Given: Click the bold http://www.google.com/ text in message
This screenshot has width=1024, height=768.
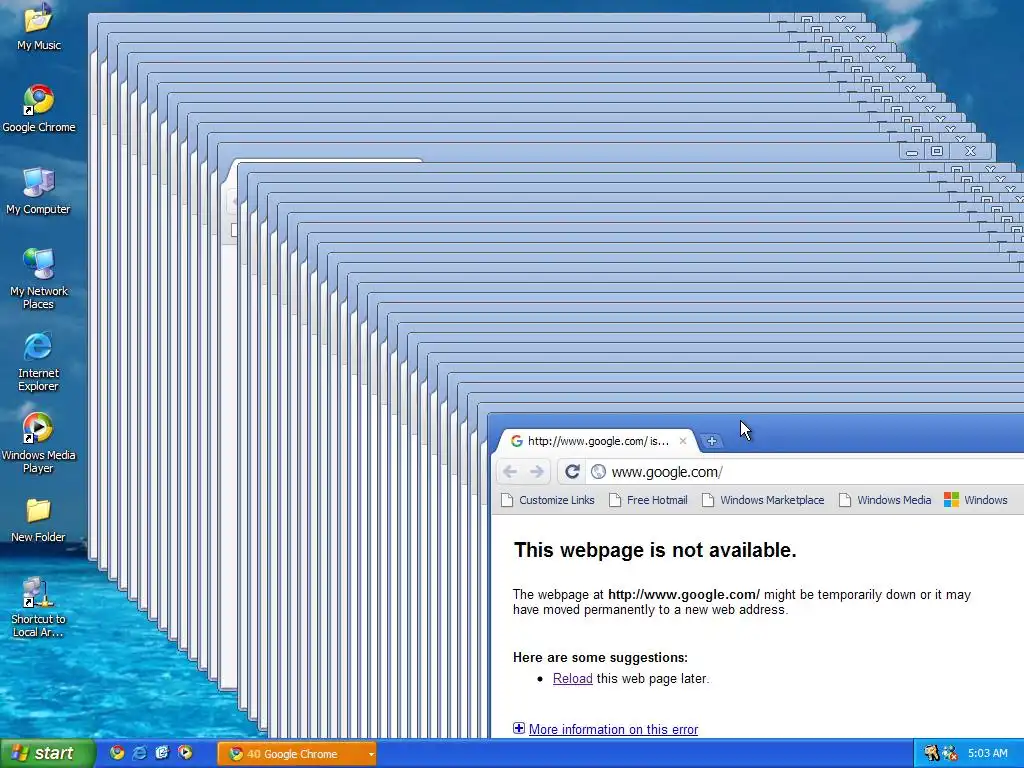Looking at the screenshot, I should click(x=684, y=594).
